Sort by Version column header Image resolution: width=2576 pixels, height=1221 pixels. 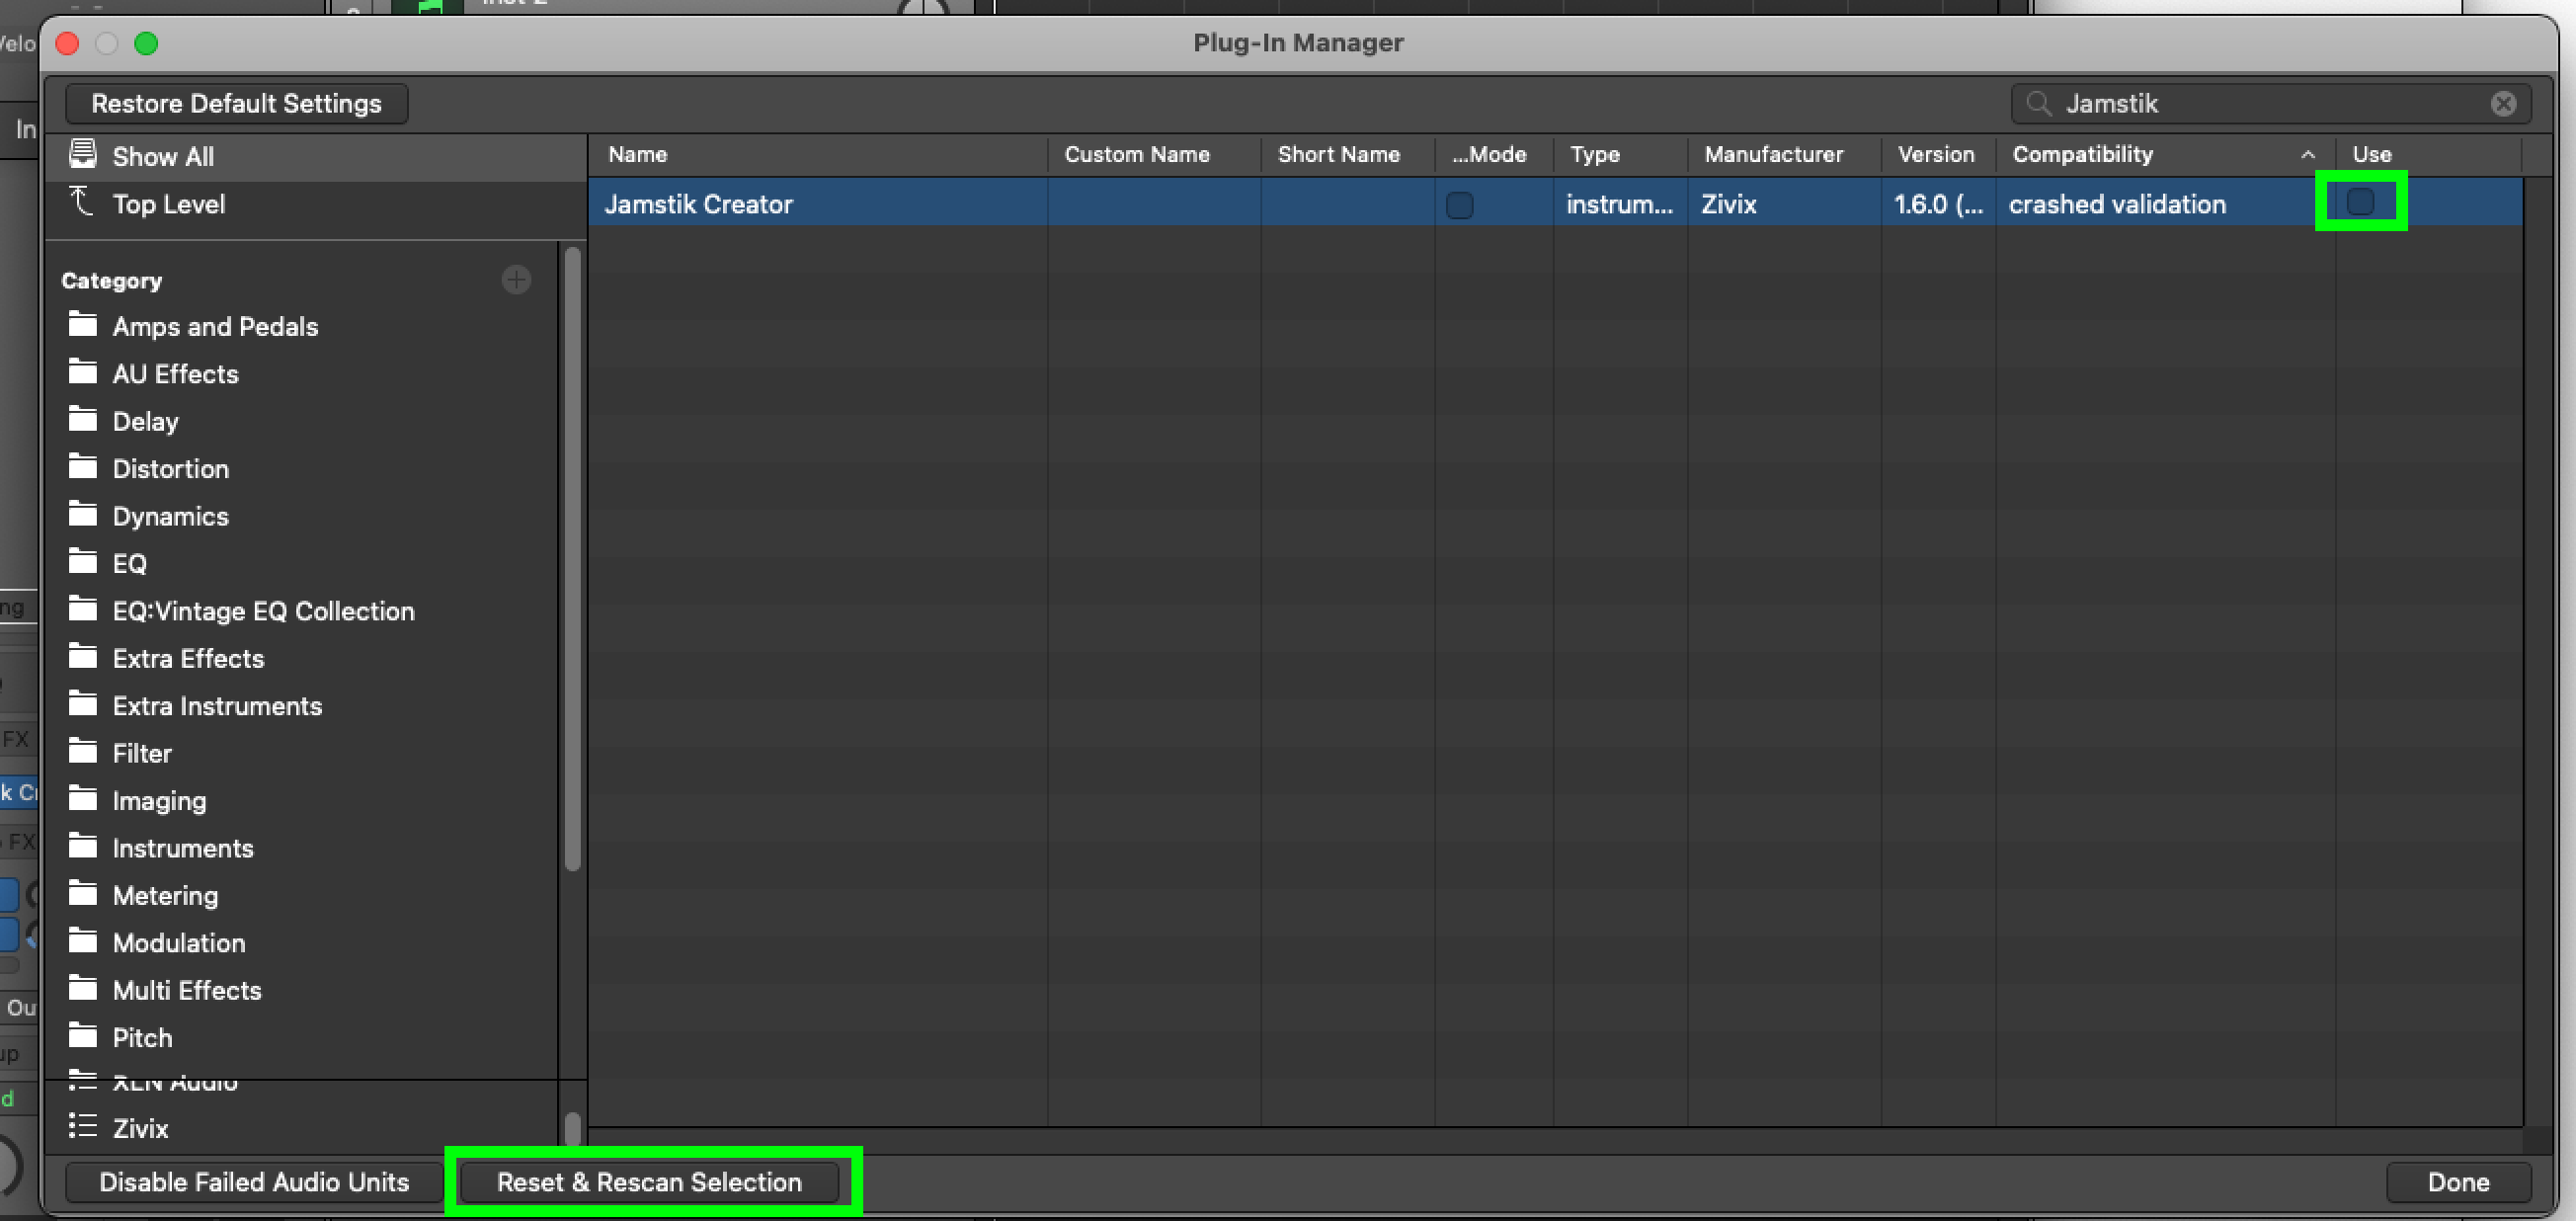1936,155
